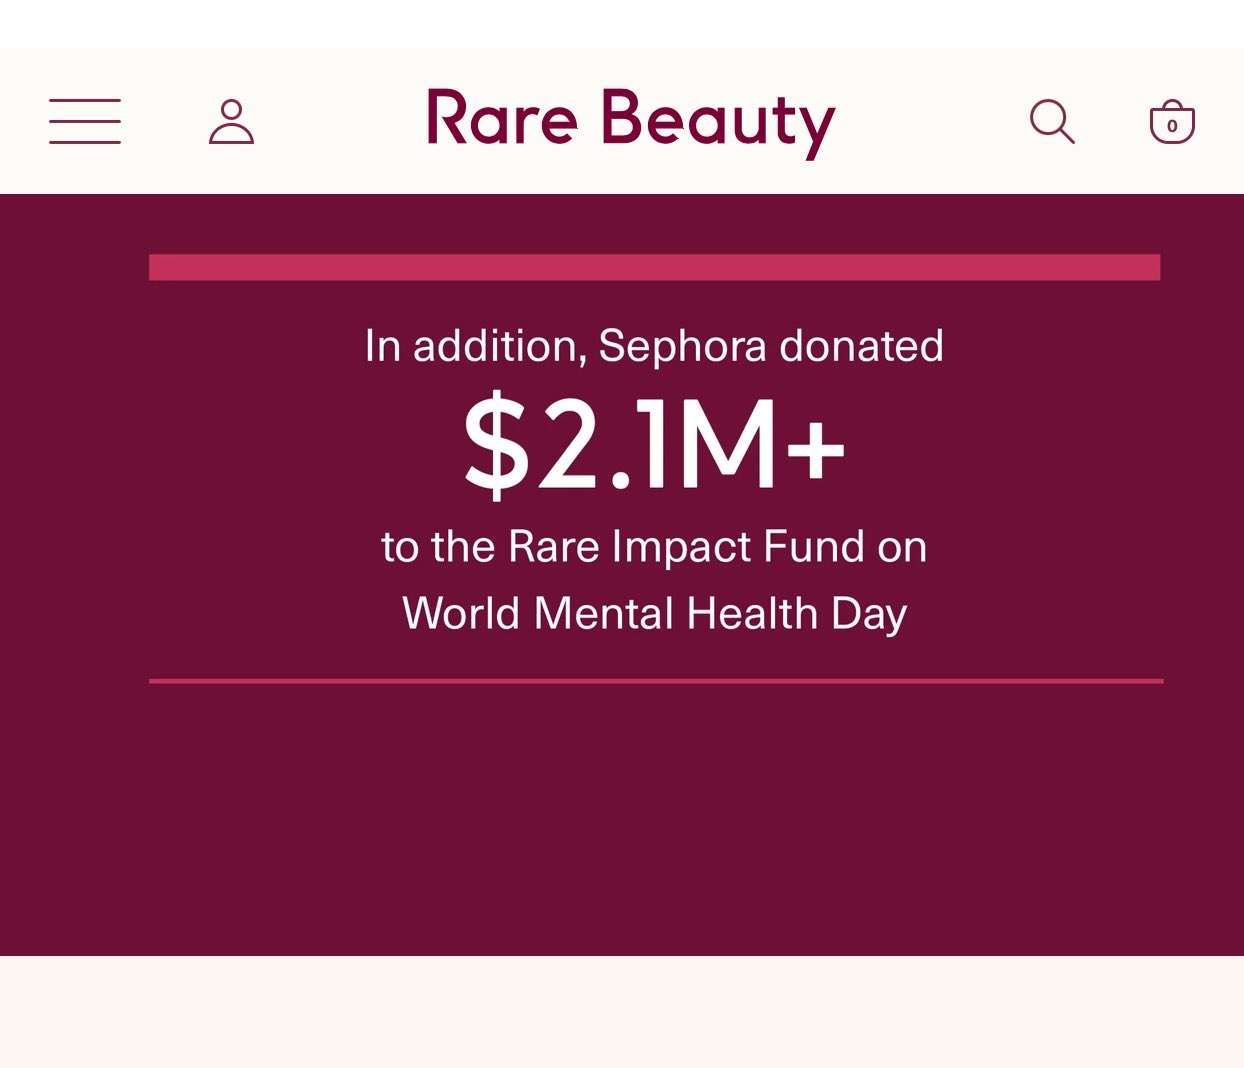Click the word donated in the banner
The image size is (1244, 1068).
click(x=861, y=346)
